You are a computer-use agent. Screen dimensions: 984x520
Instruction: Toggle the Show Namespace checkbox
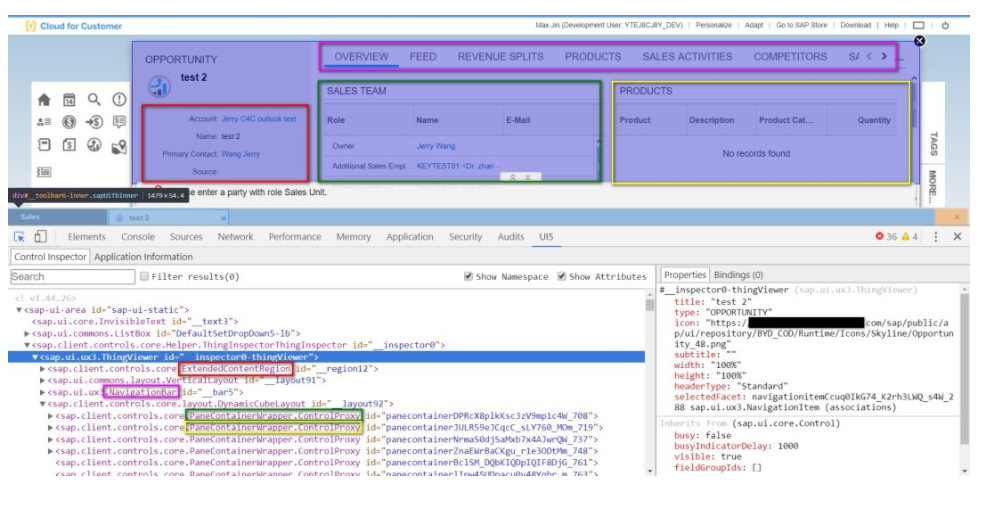tap(468, 276)
